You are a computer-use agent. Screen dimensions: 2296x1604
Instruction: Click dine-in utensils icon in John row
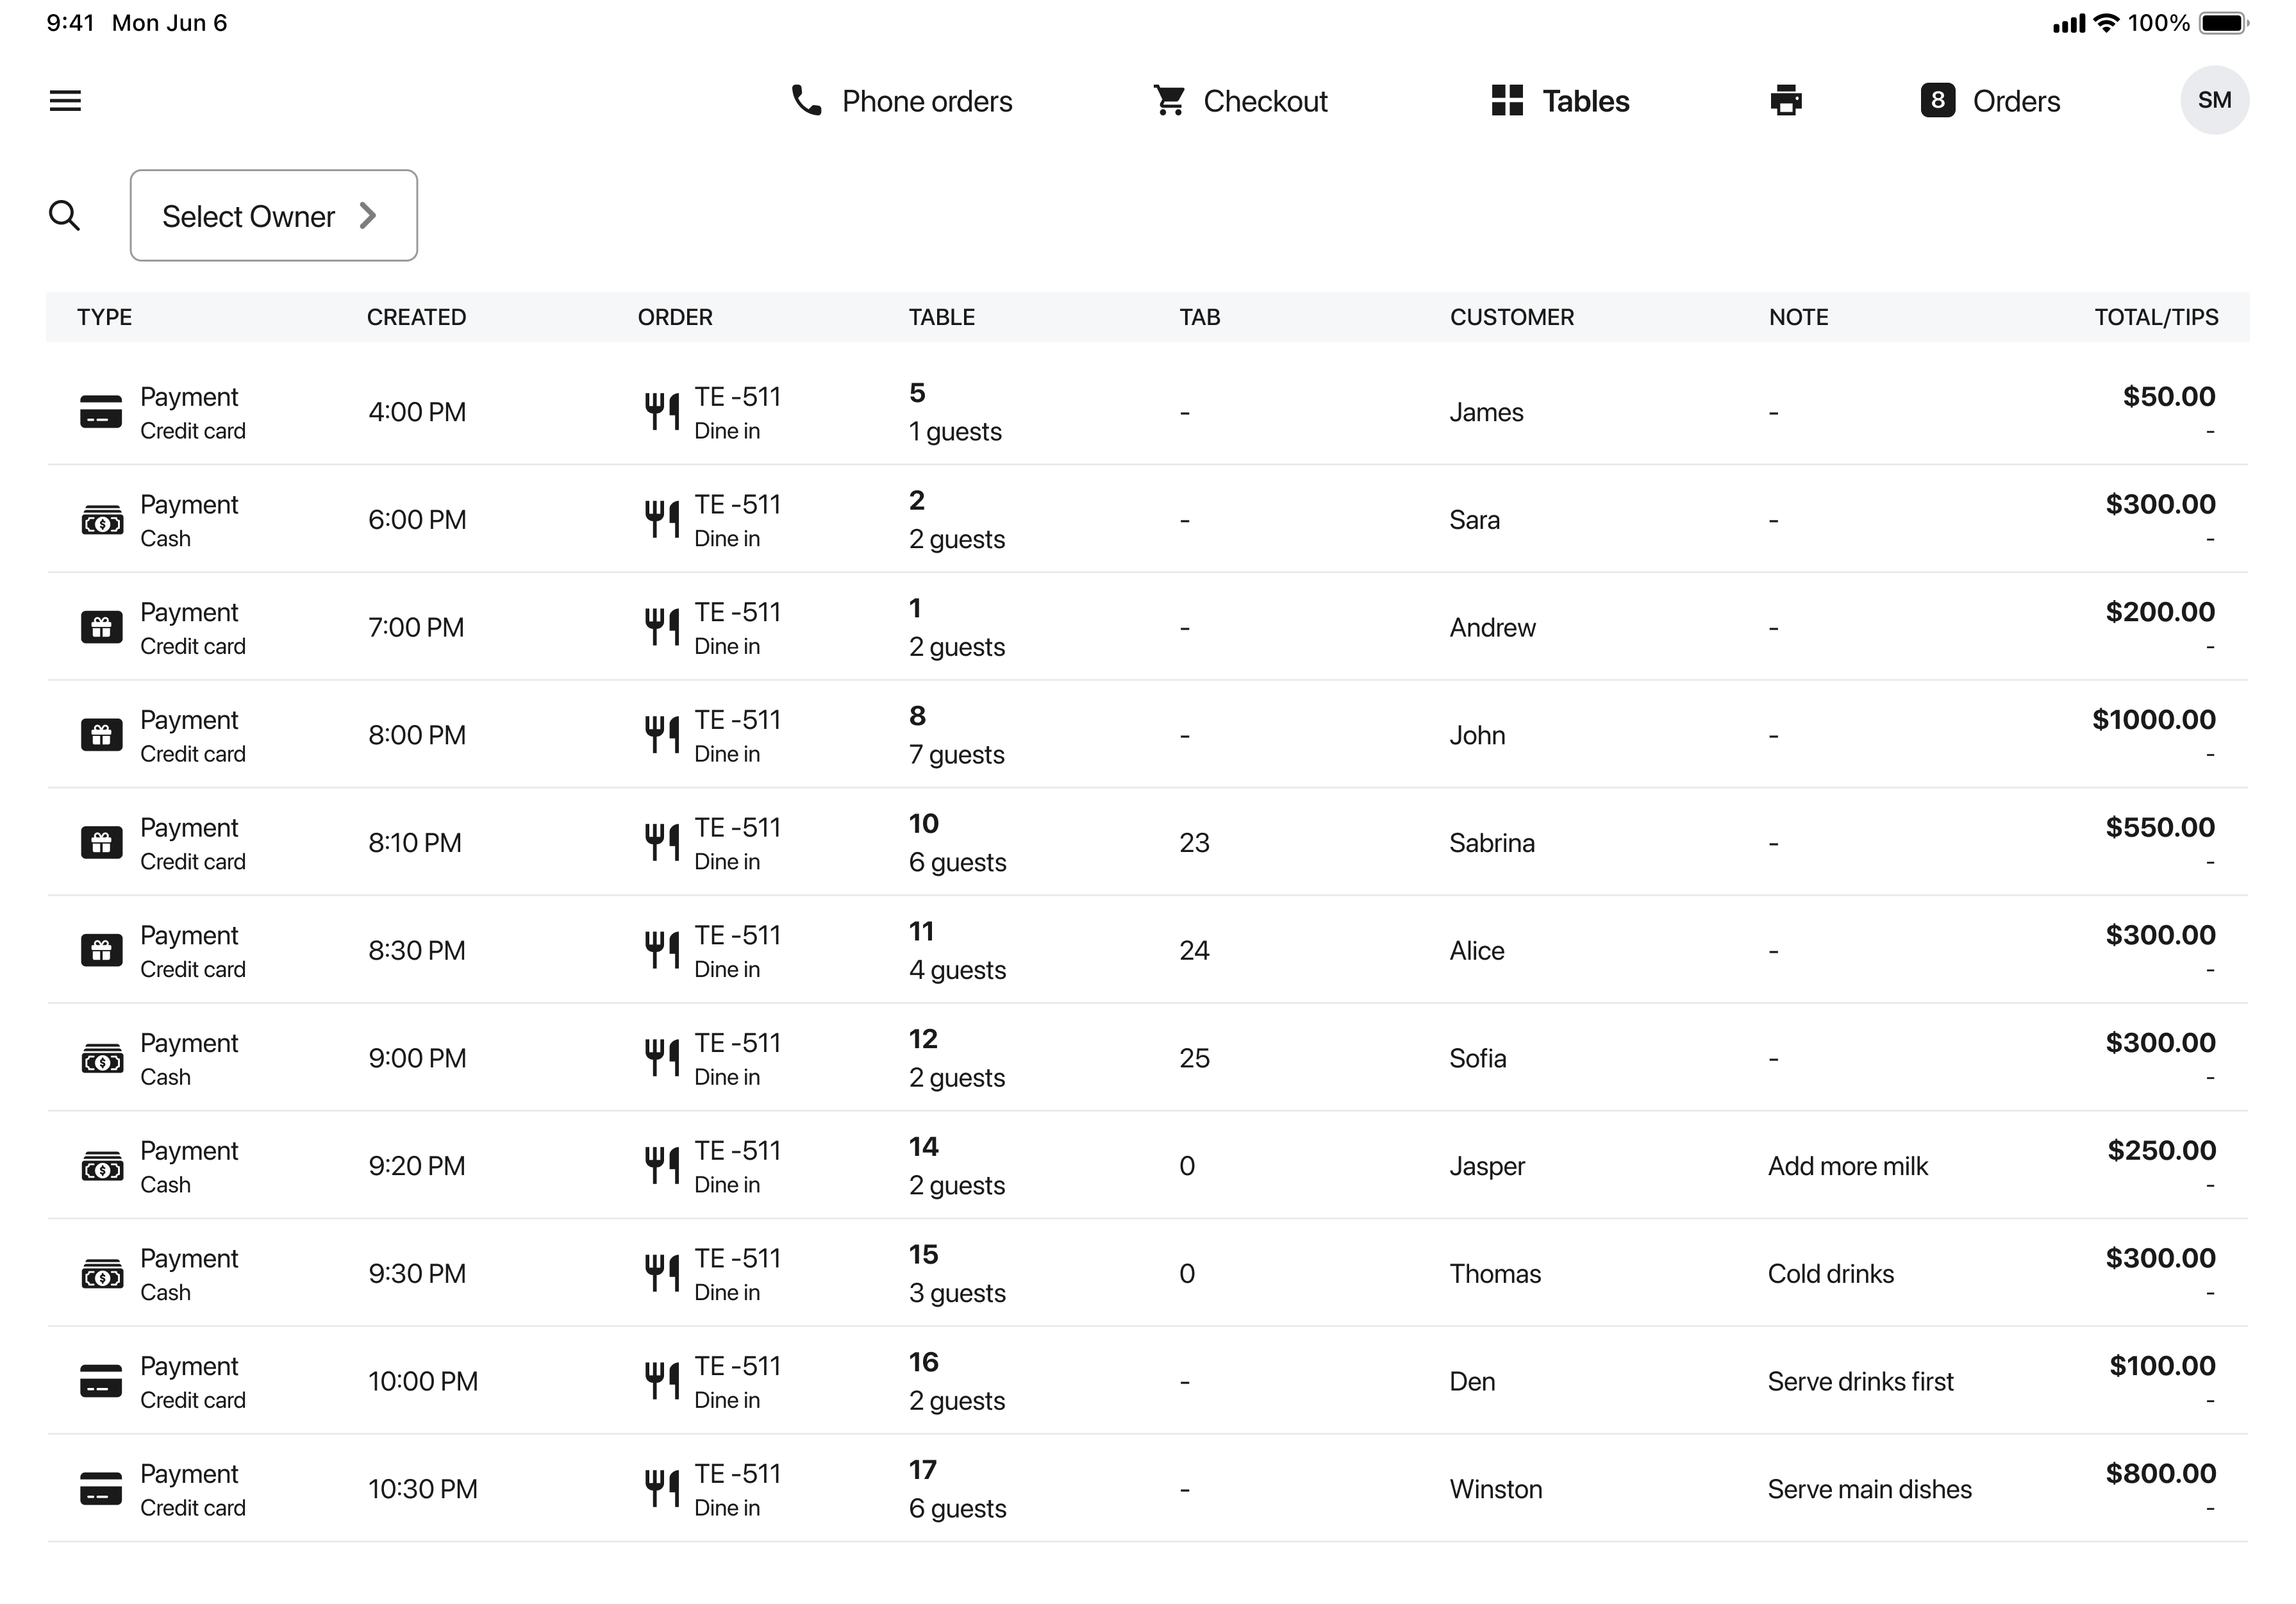661,735
